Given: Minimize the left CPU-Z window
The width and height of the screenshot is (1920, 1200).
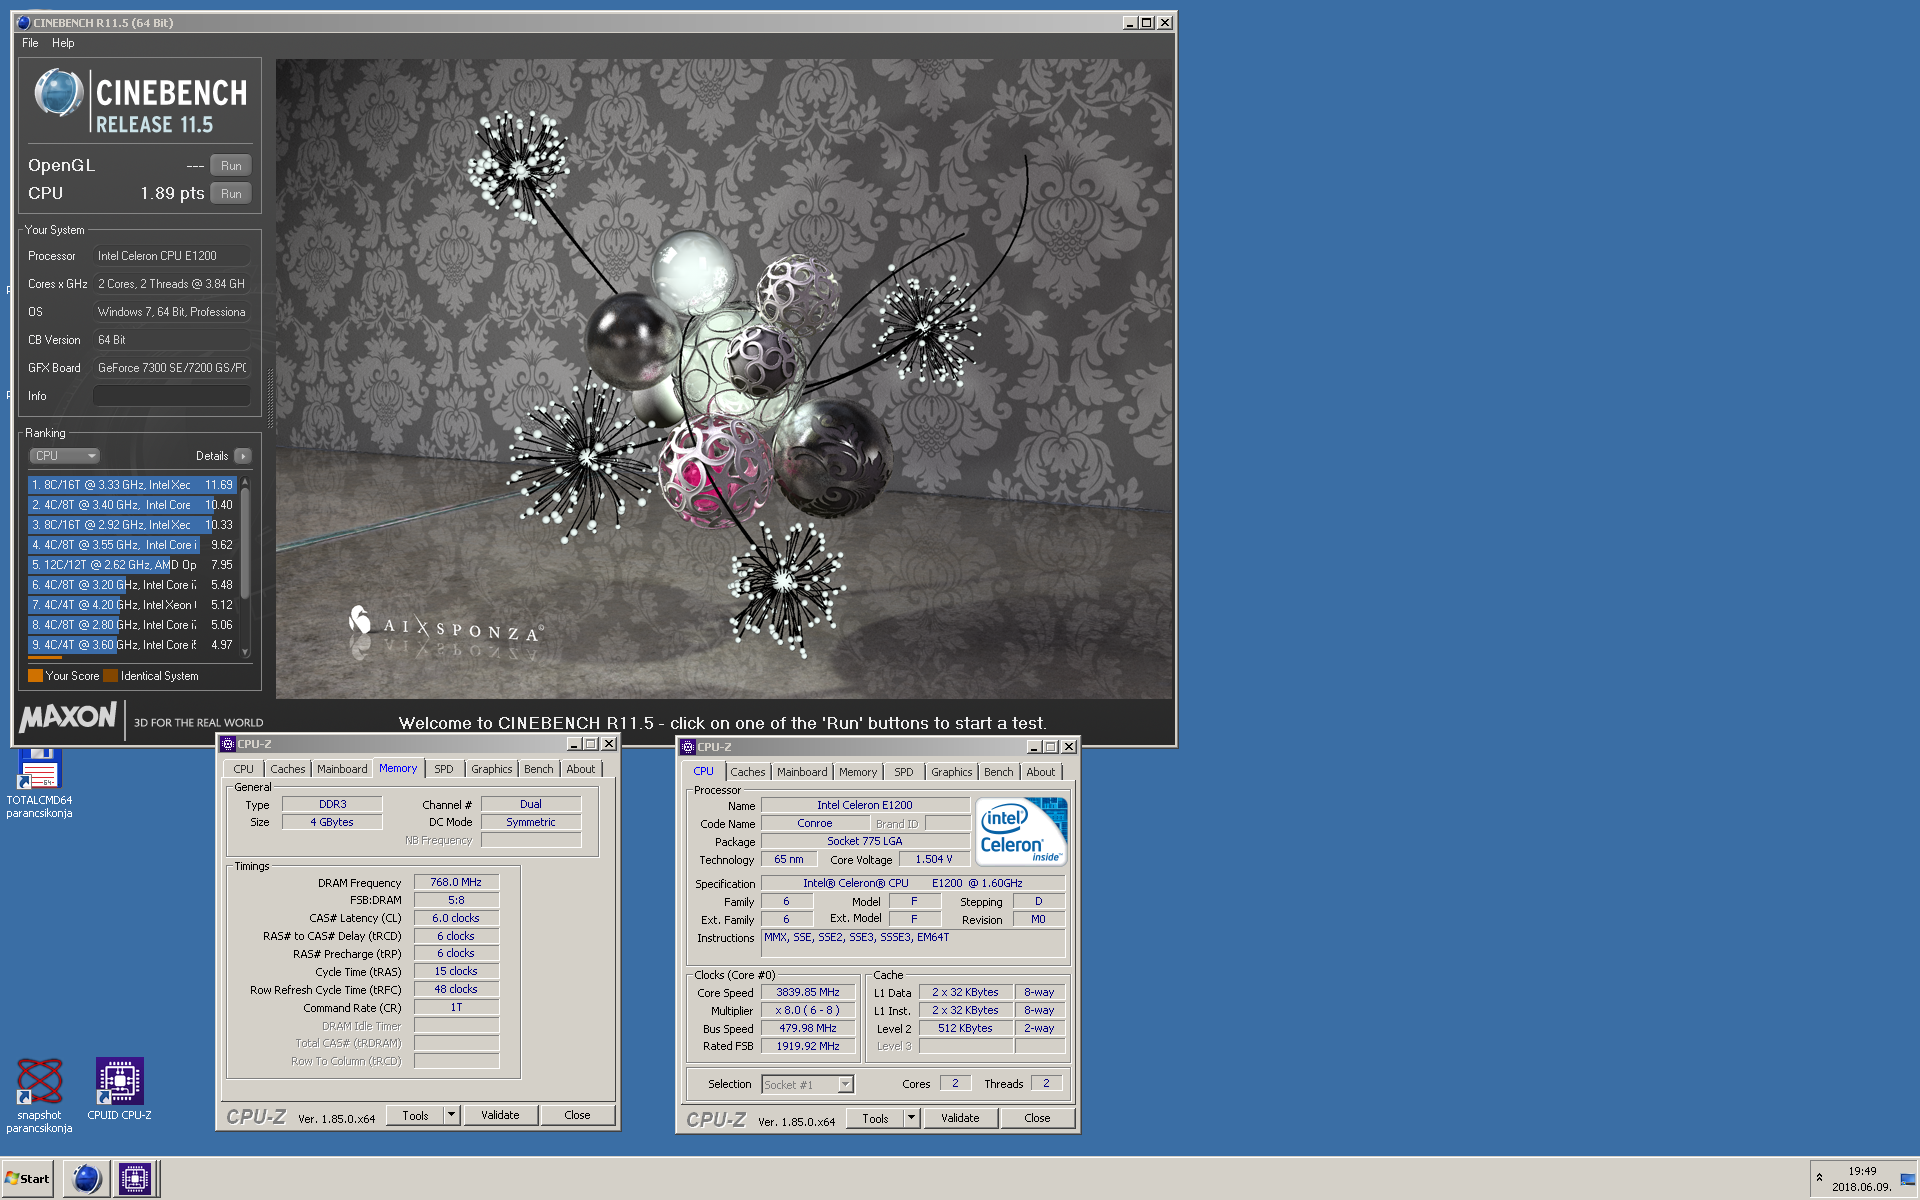Looking at the screenshot, I should pyautogui.click(x=574, y=744).
